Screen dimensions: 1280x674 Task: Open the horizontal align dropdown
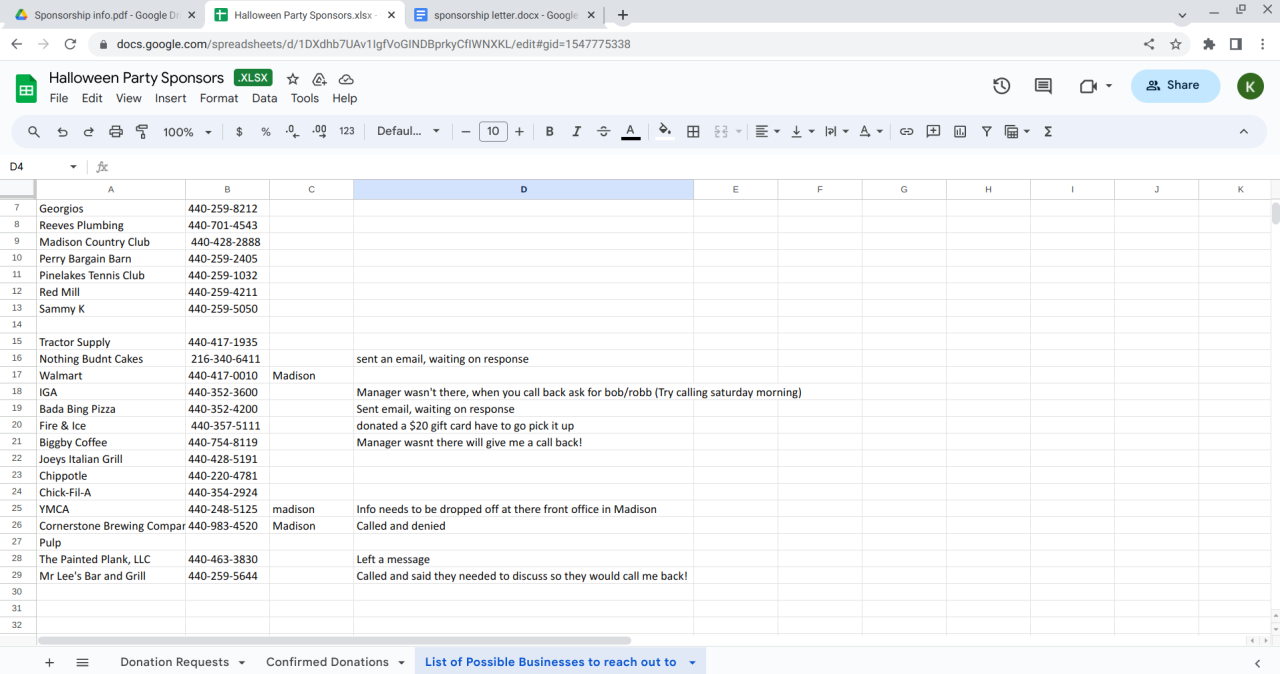pos(767,132)
